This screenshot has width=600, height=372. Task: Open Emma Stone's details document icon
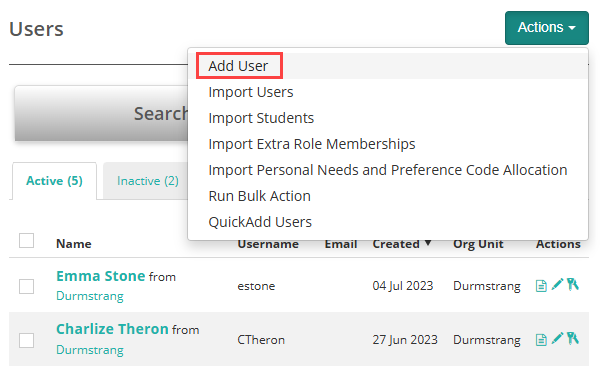point(541,286)
